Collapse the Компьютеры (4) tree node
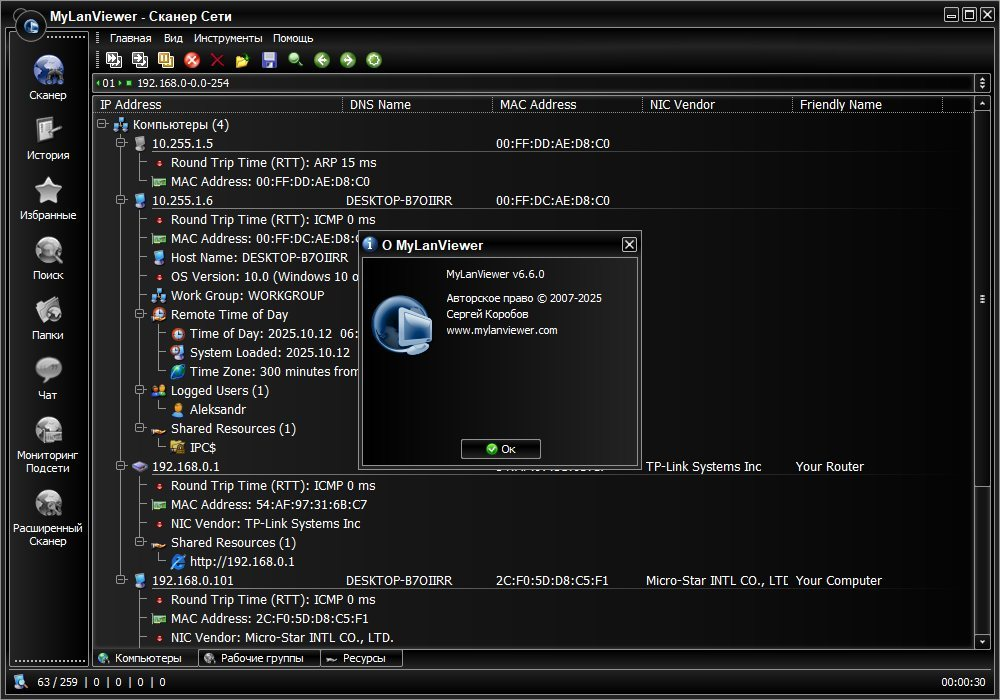Image resolution: width=1000 pixels, height=700 pixels. point(101,124)
